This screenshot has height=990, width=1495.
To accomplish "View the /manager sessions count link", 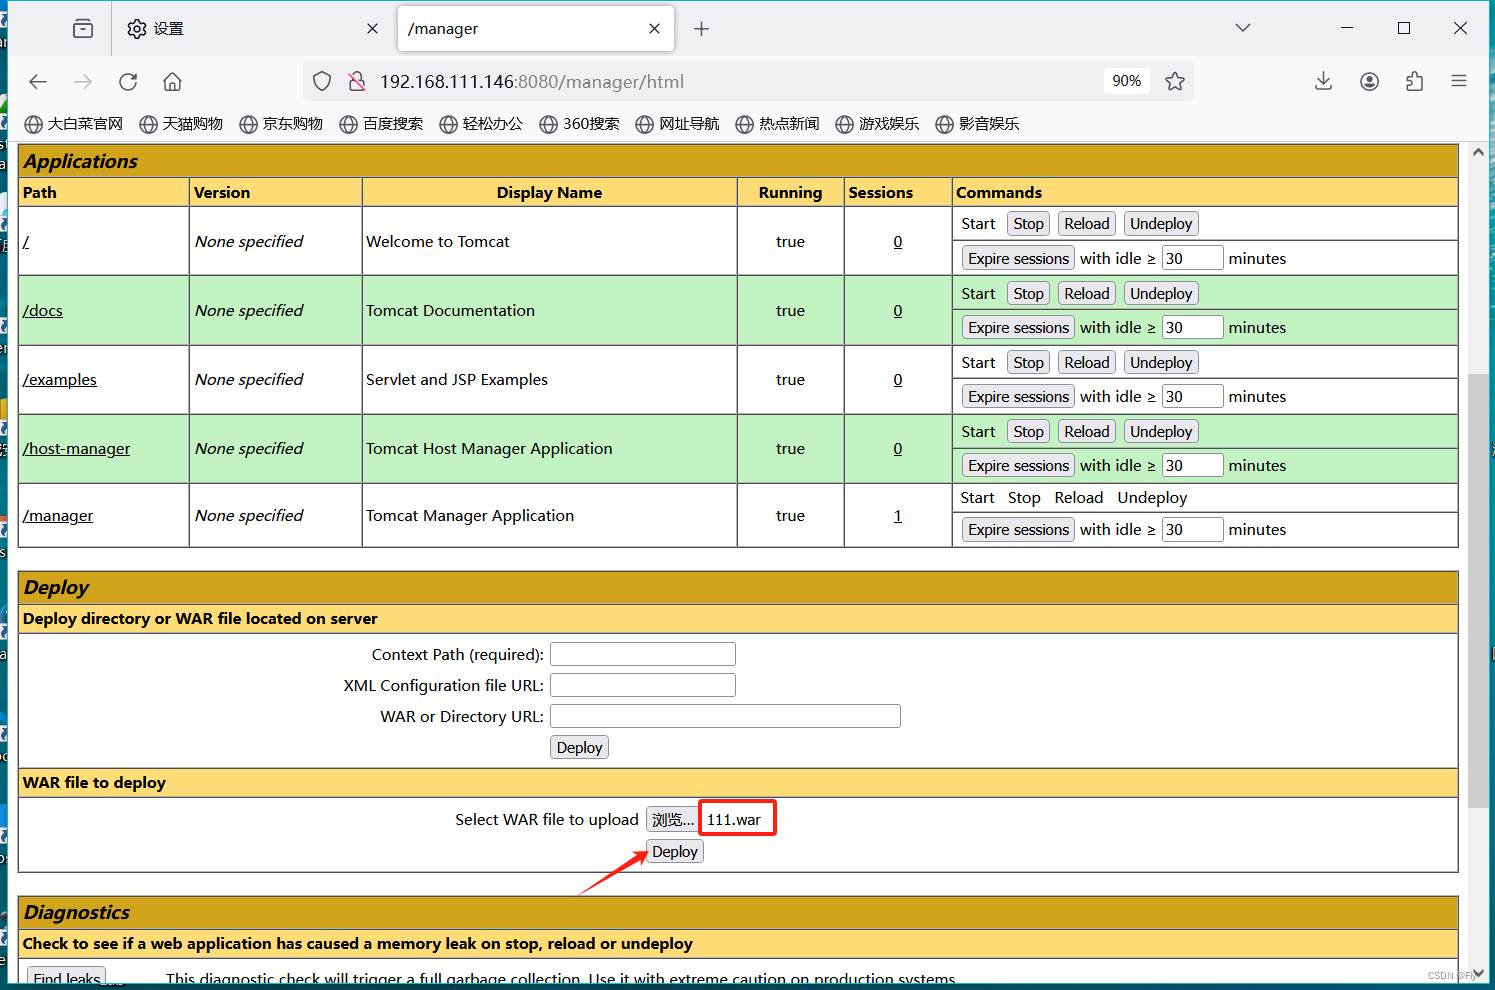I will (x=898, y=516).
